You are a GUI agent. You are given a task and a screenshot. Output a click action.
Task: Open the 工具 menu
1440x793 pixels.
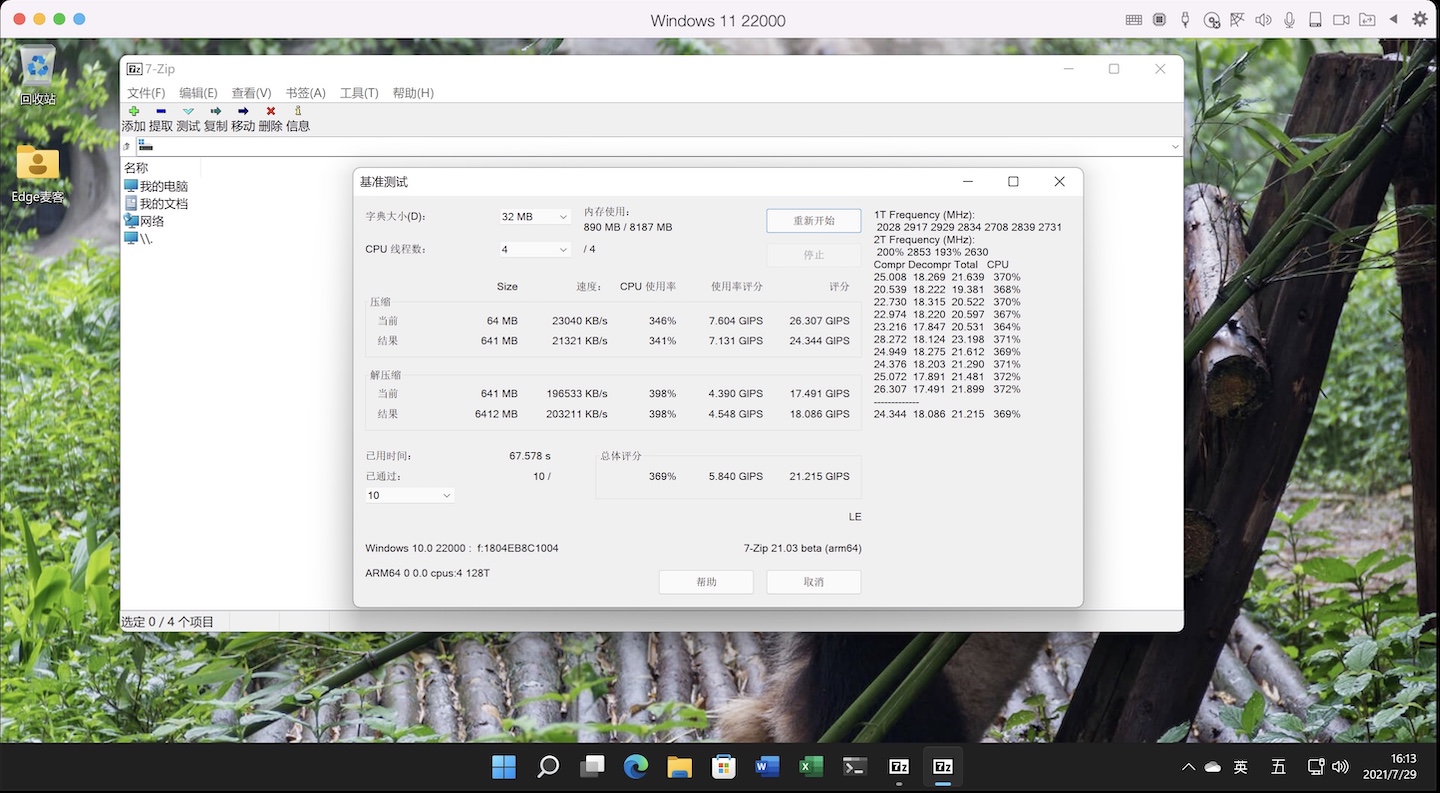click(x=360, y=92)
